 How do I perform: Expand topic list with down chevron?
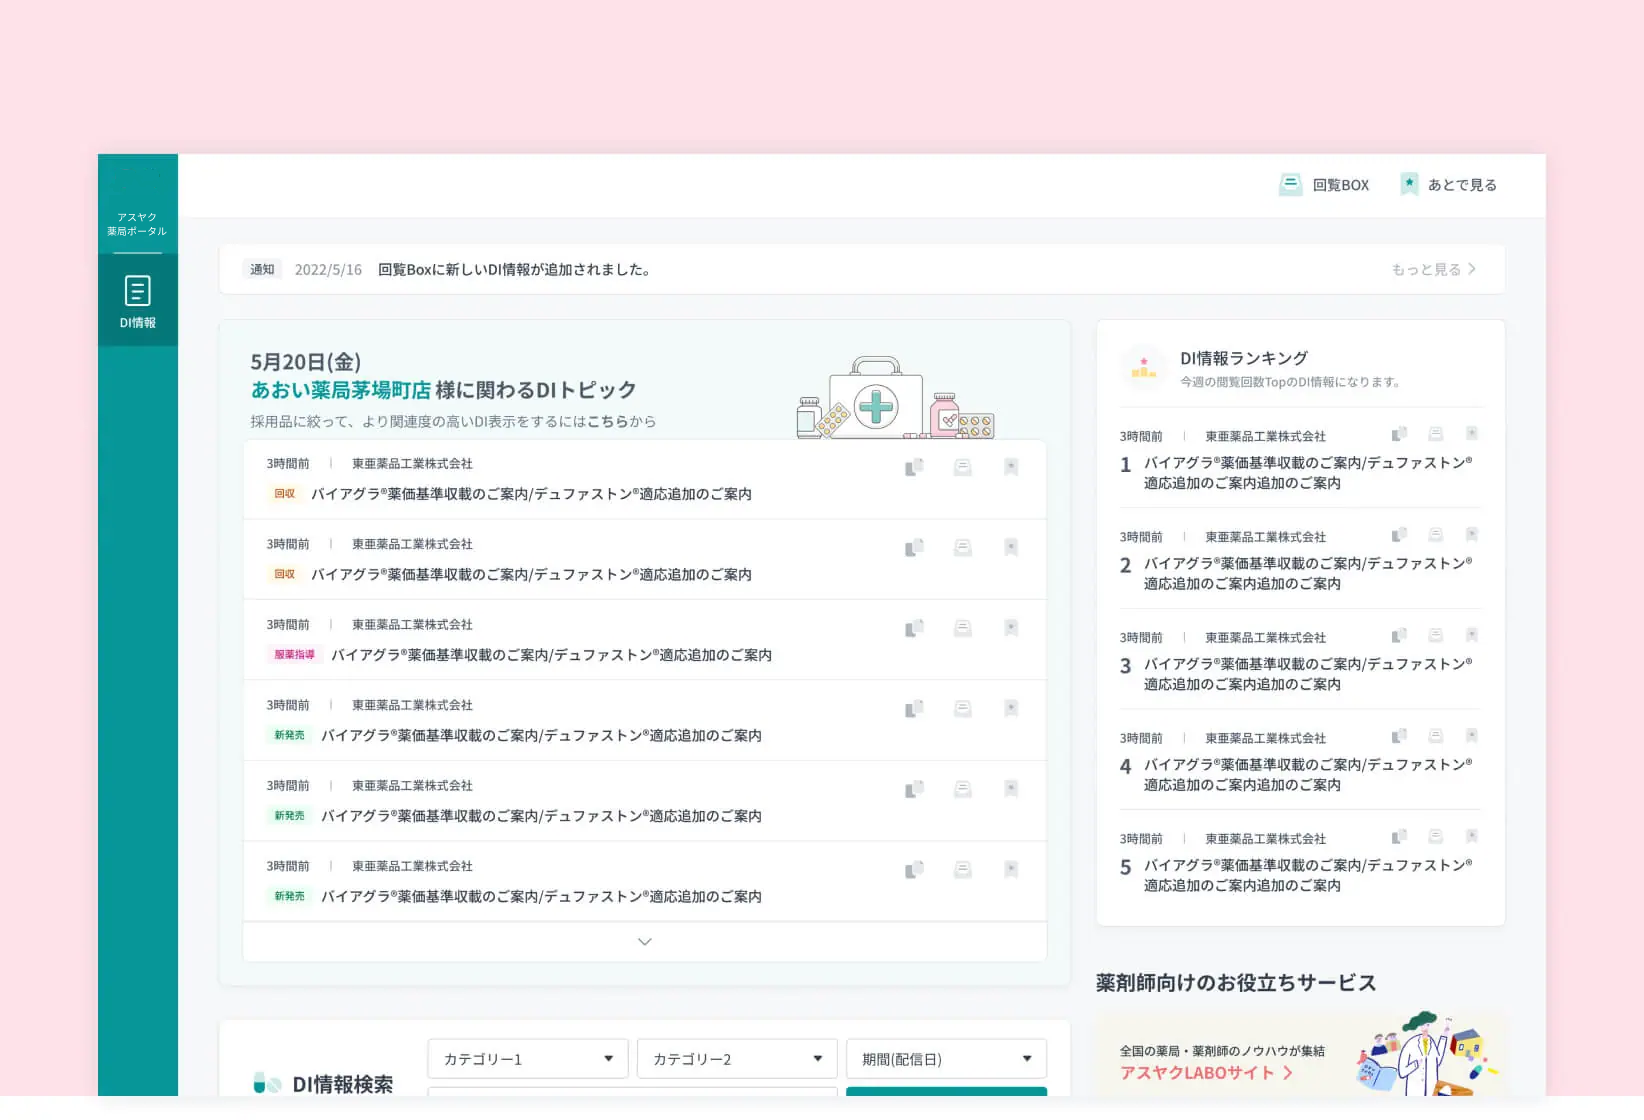coord(645,942)
